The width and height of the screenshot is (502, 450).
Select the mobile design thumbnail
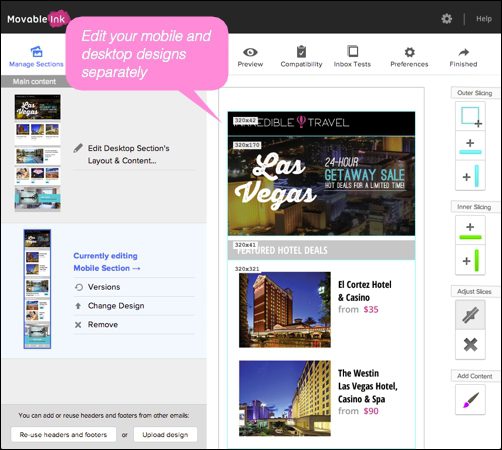[37, 289]
